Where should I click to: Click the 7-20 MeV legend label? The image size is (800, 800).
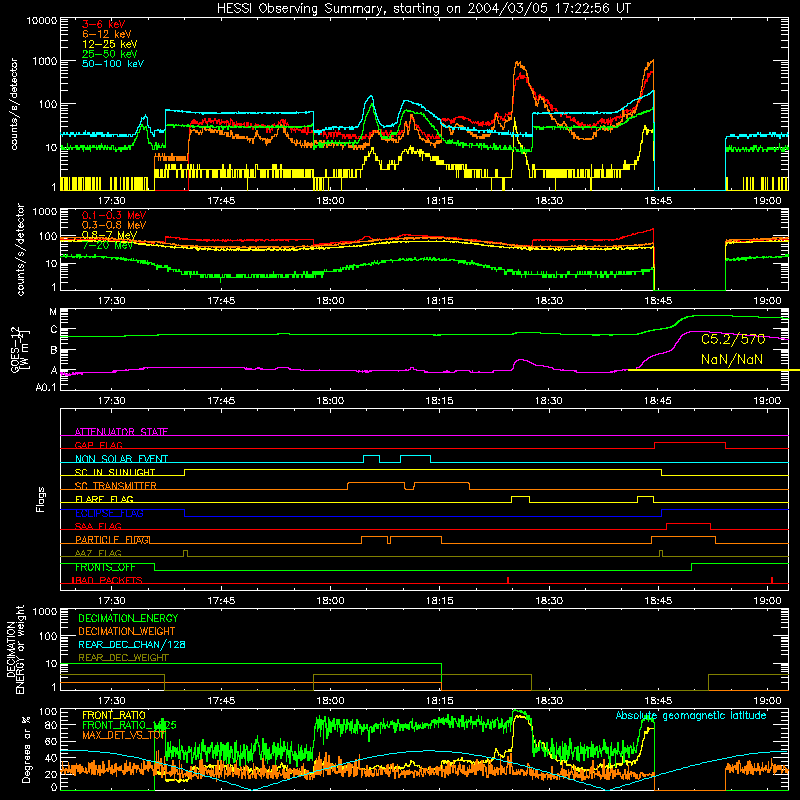coord(108,245)
